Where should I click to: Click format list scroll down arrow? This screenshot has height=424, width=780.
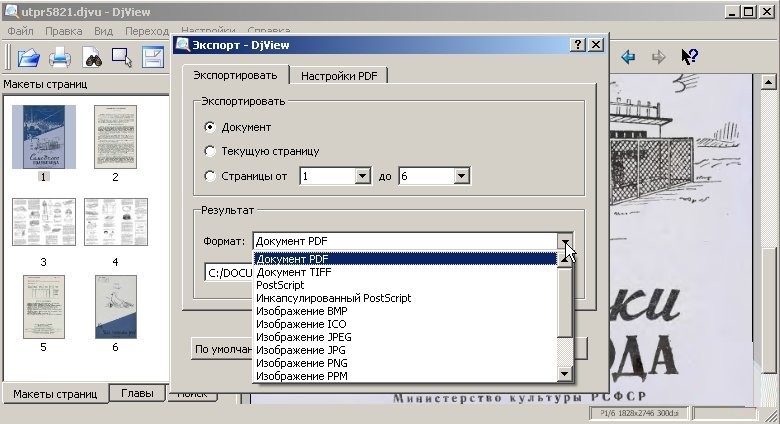565,374
